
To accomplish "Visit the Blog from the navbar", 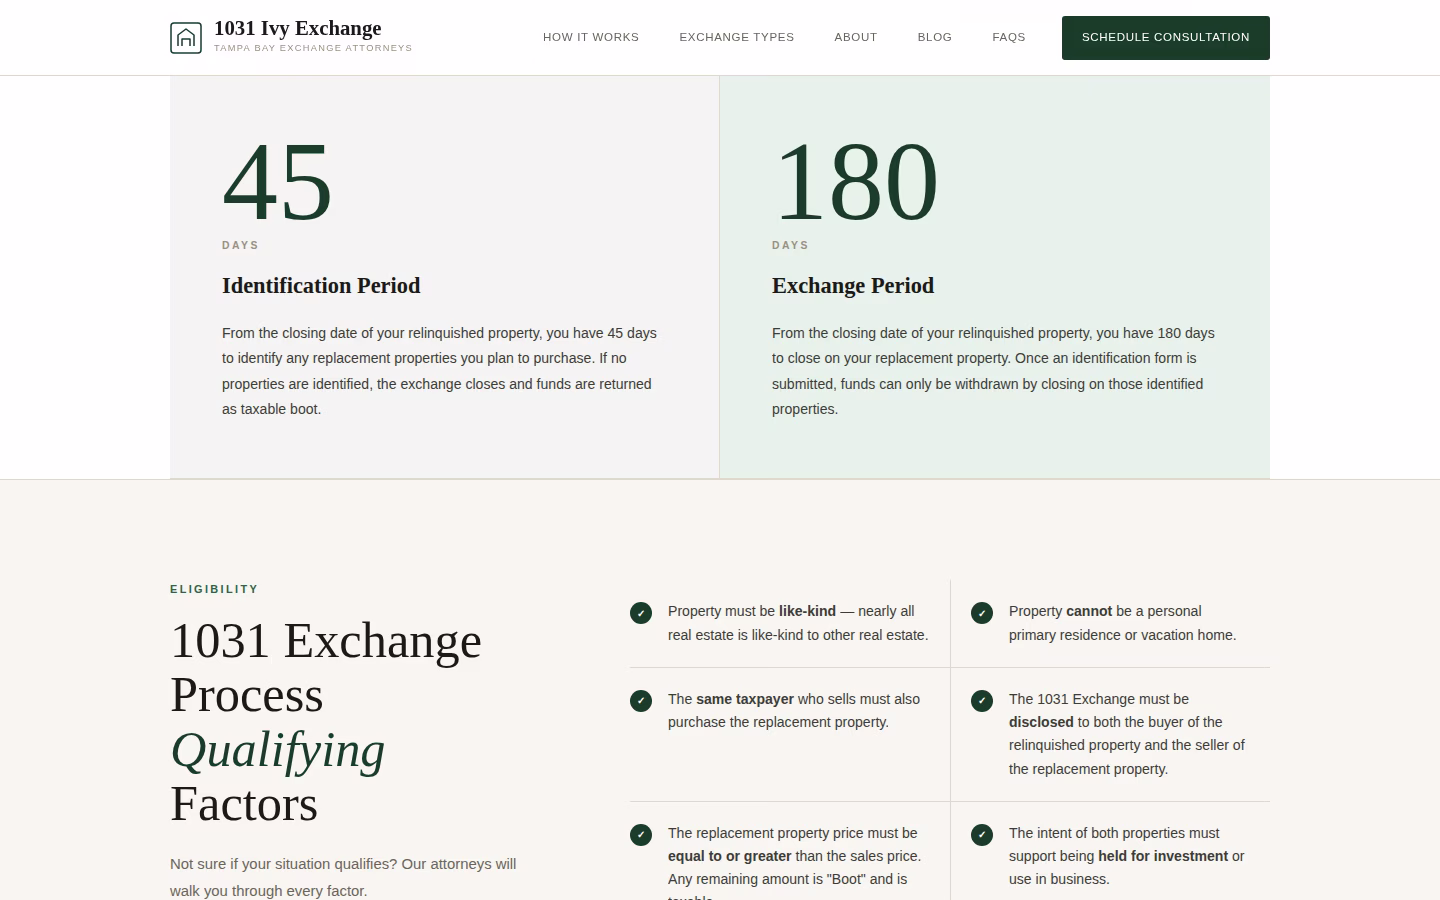I will point(935,37).
